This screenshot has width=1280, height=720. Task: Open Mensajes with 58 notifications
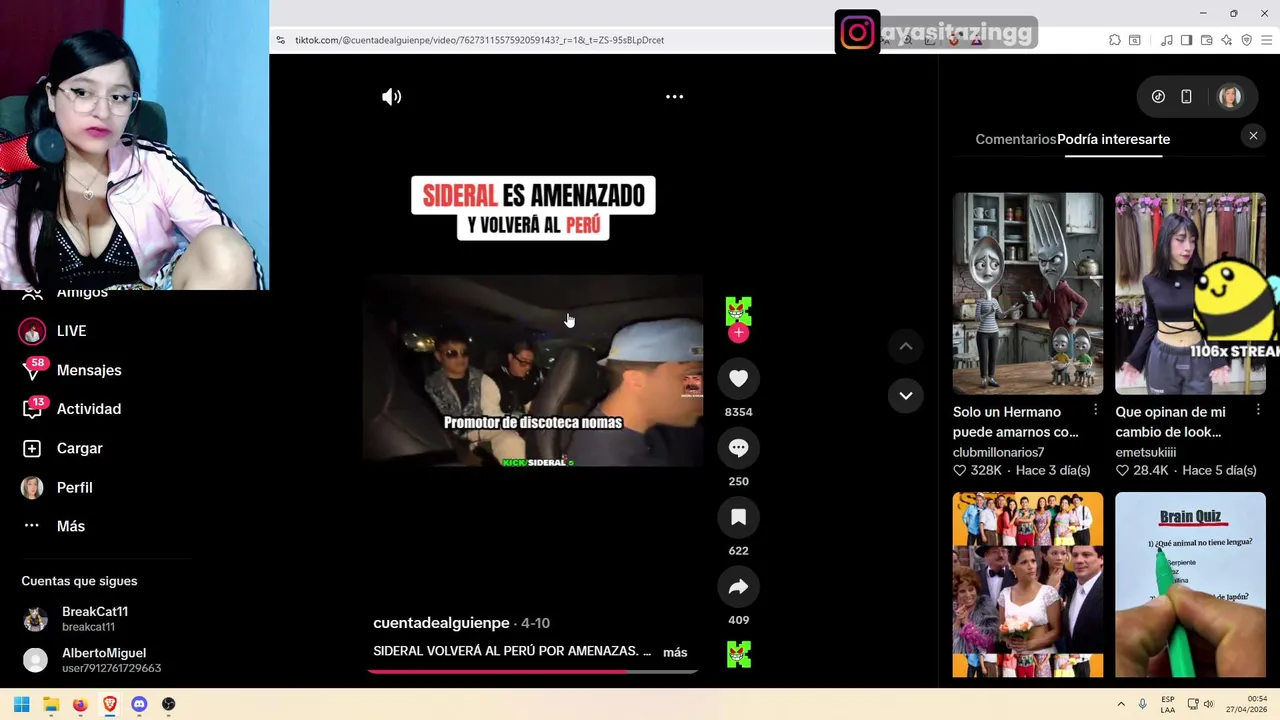click(x=89, y=370)
